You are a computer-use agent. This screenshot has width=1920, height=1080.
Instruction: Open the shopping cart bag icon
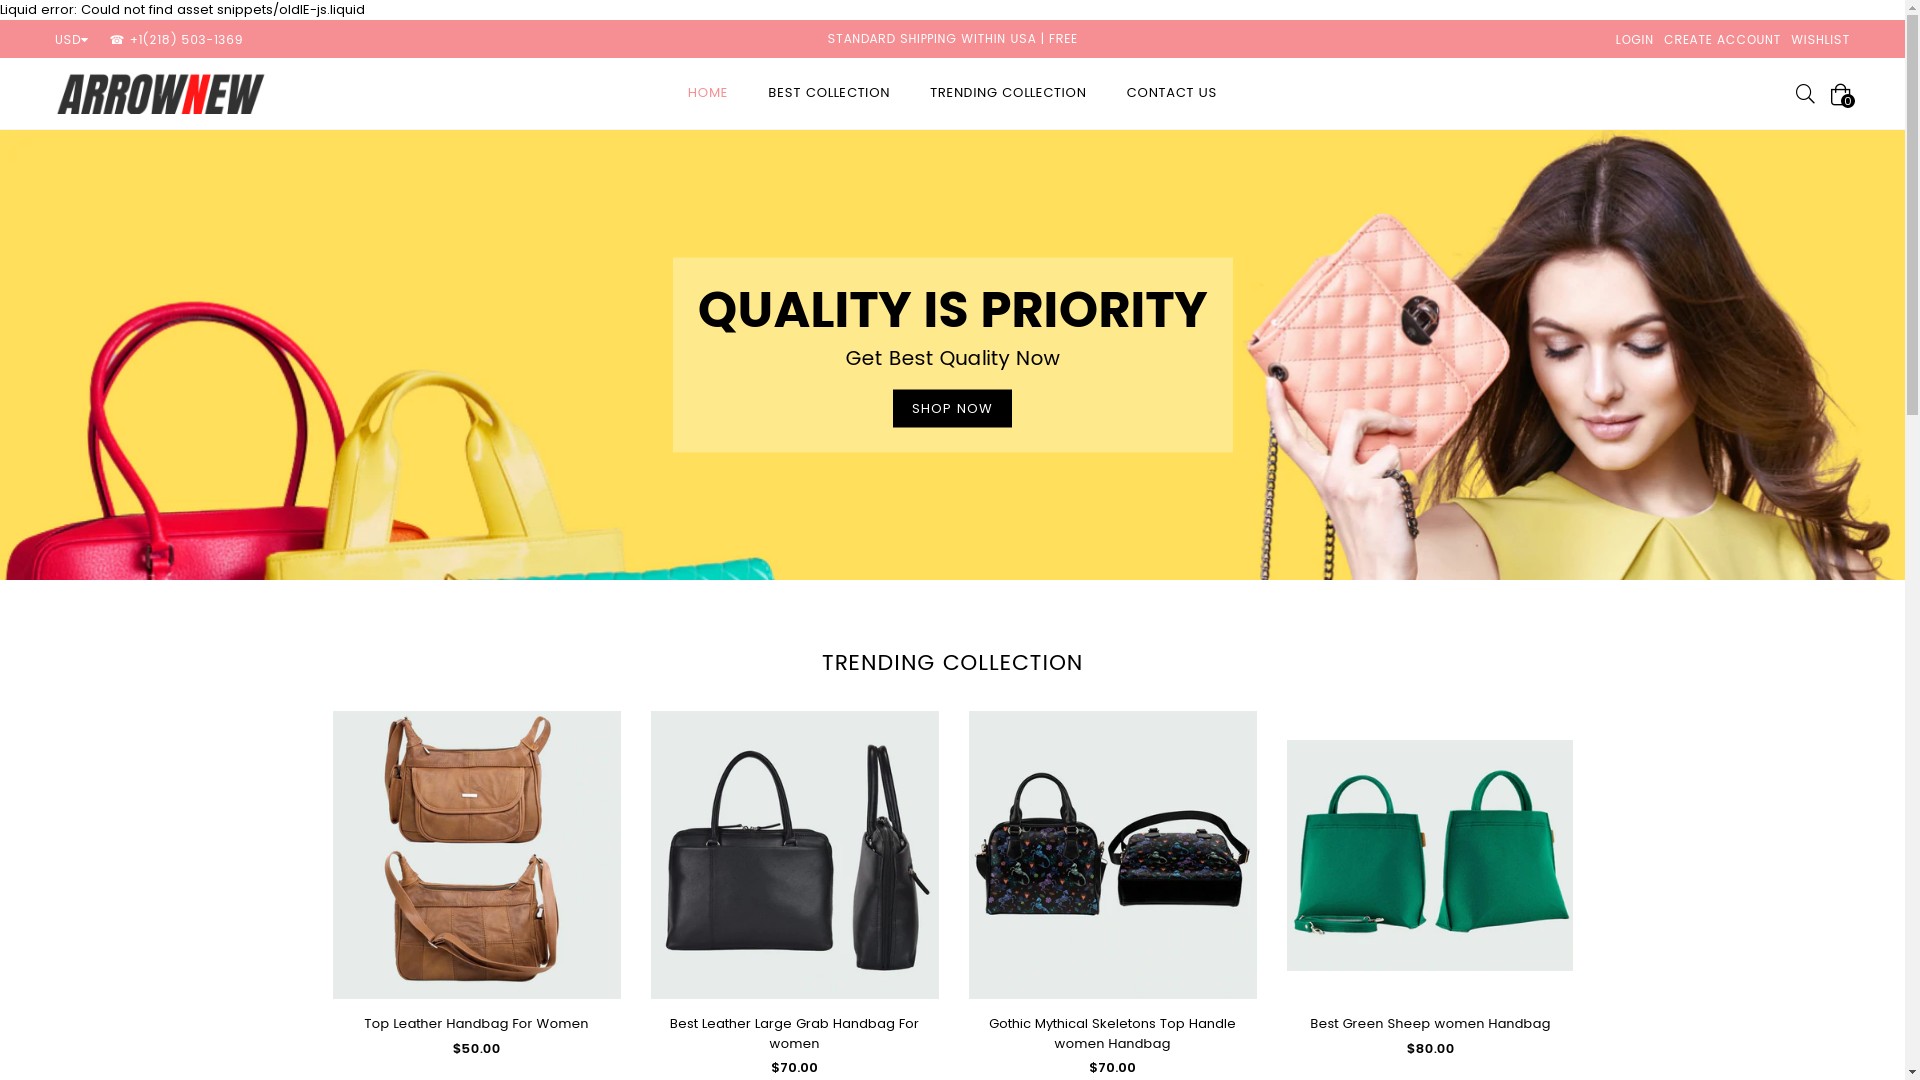click(x=1841, y=94)
